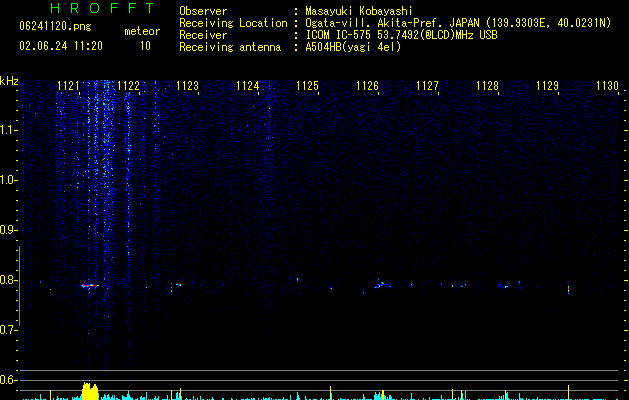629x400 pixels.
Task: Click the HROFFT title text
Action: (x=103, y=8)
